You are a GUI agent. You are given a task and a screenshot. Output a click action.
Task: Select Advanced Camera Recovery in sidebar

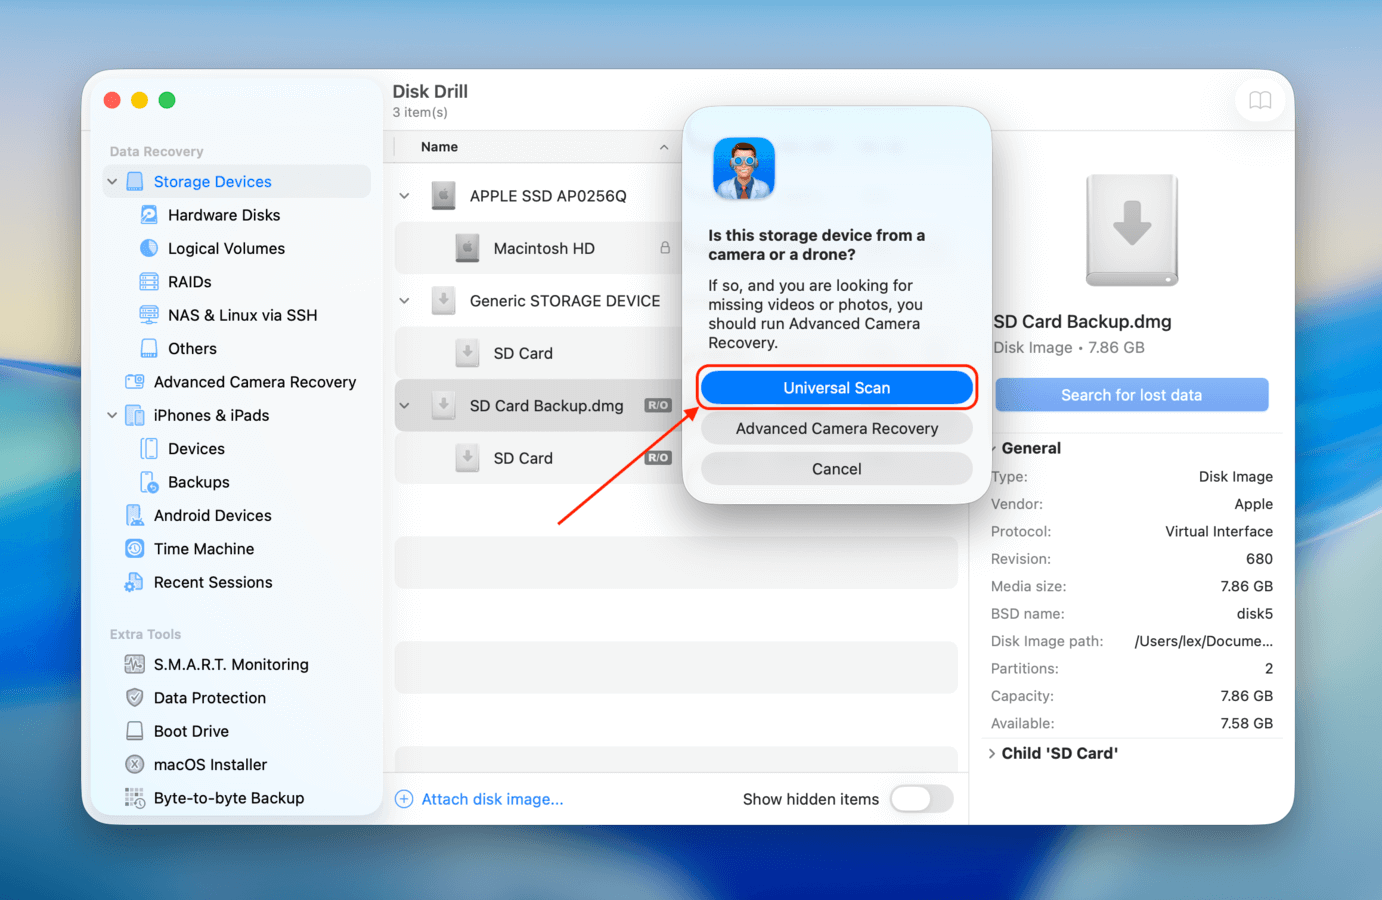(x=255, y=381)
